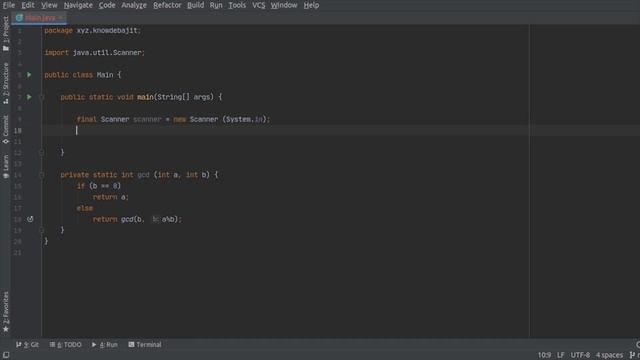640x360 pixels.
Task: Open the Terminal tool window
Action: pos(145,345)
